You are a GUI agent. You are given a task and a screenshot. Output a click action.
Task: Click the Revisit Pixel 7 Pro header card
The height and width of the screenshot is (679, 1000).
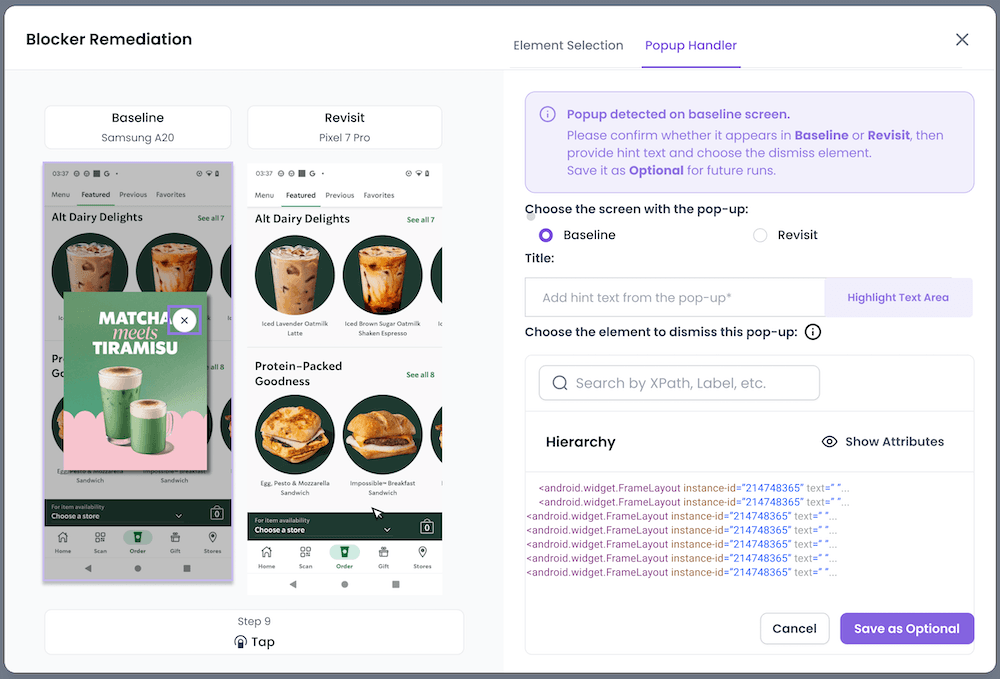(x=344, y=127)
